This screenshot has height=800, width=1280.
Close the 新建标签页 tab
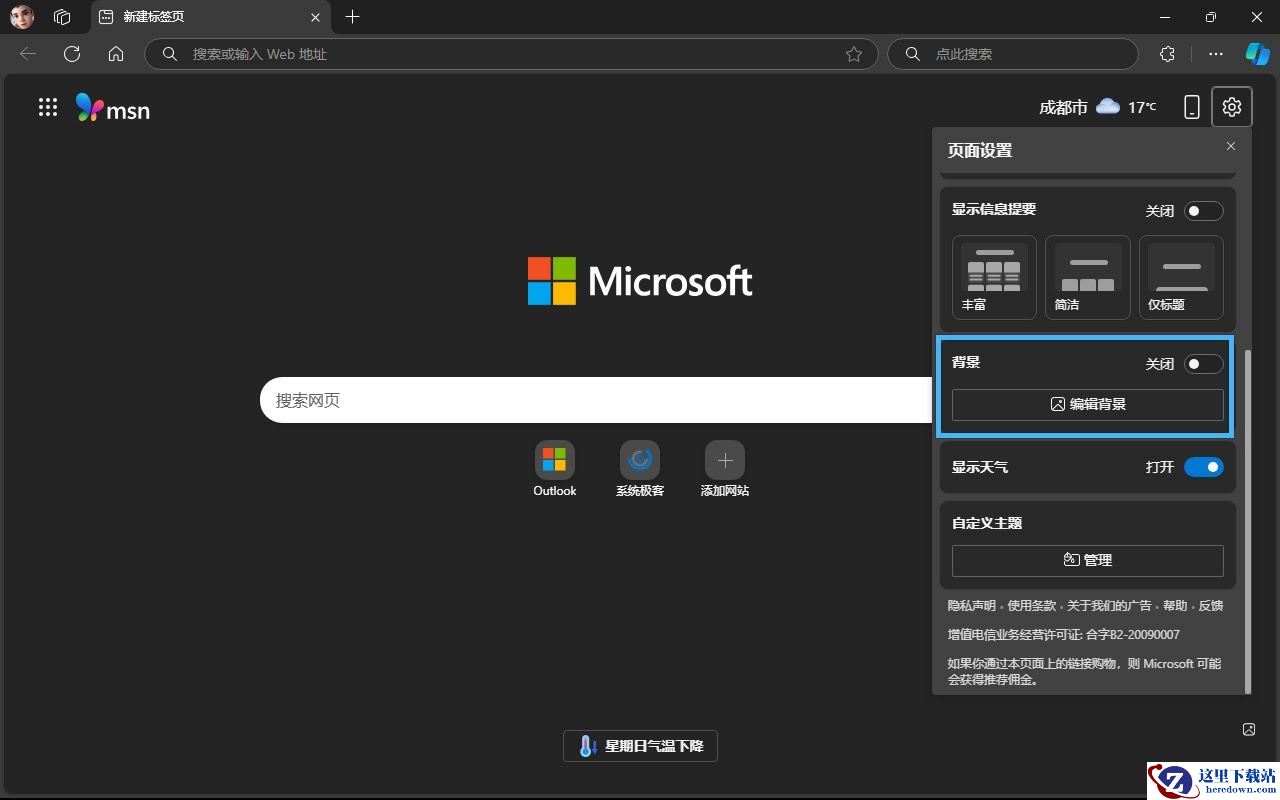pyautogui.click(x=316, y=17)
